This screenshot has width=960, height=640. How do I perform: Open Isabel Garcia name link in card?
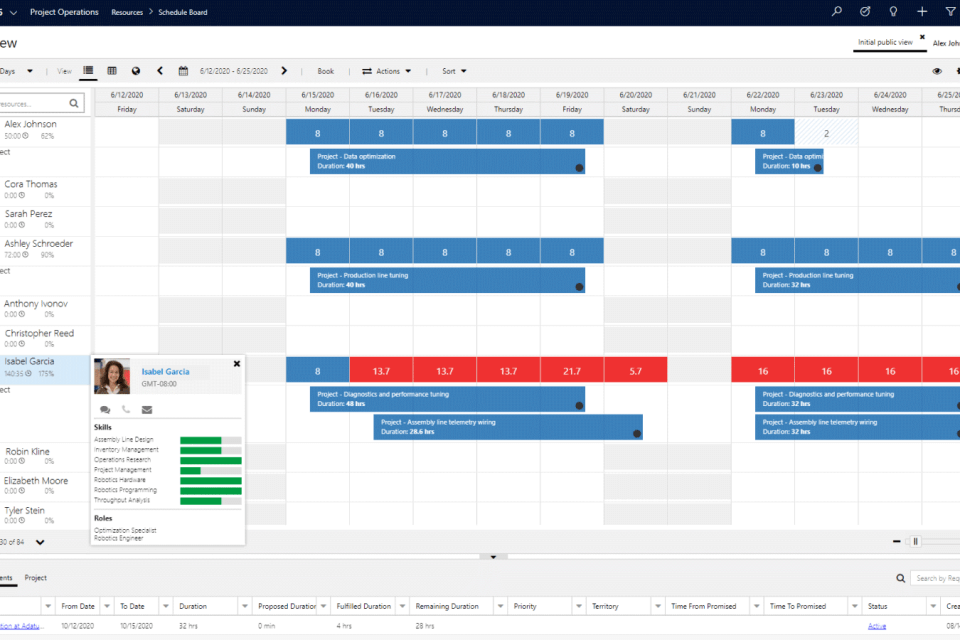[x=165, y=372]
